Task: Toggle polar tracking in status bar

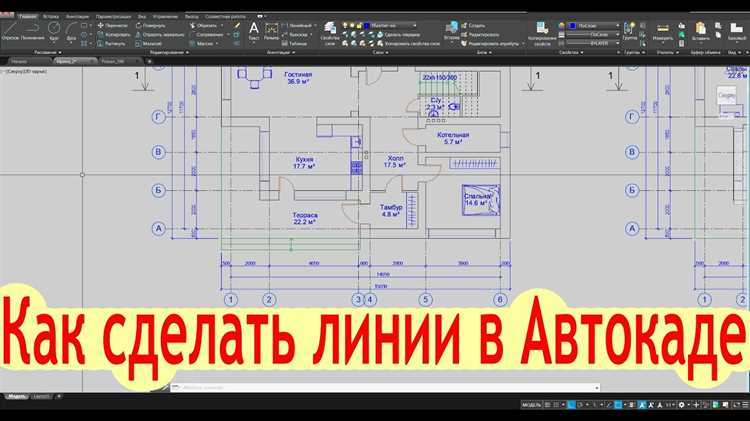Action: 580,405
